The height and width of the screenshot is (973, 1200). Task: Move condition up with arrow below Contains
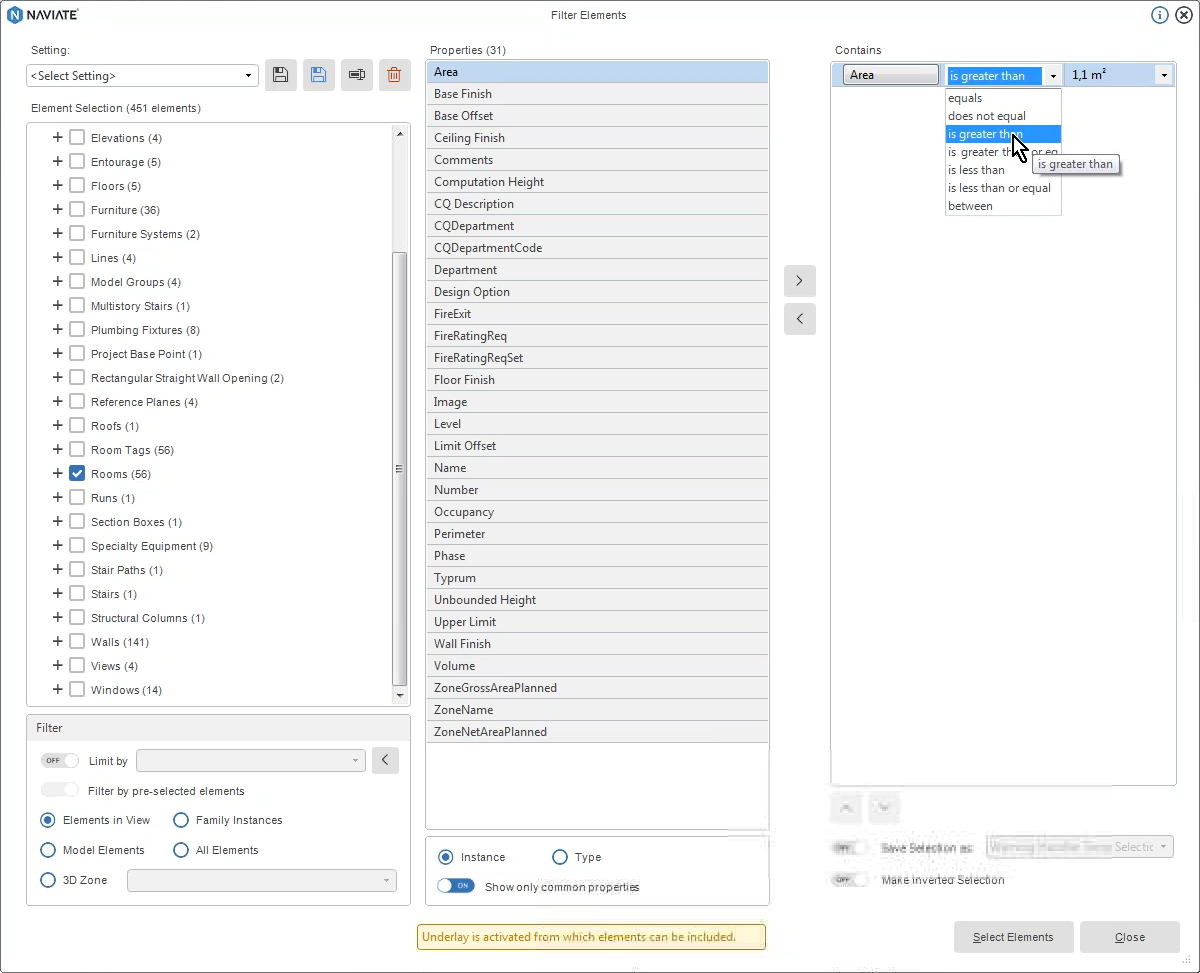pos(845,807)
